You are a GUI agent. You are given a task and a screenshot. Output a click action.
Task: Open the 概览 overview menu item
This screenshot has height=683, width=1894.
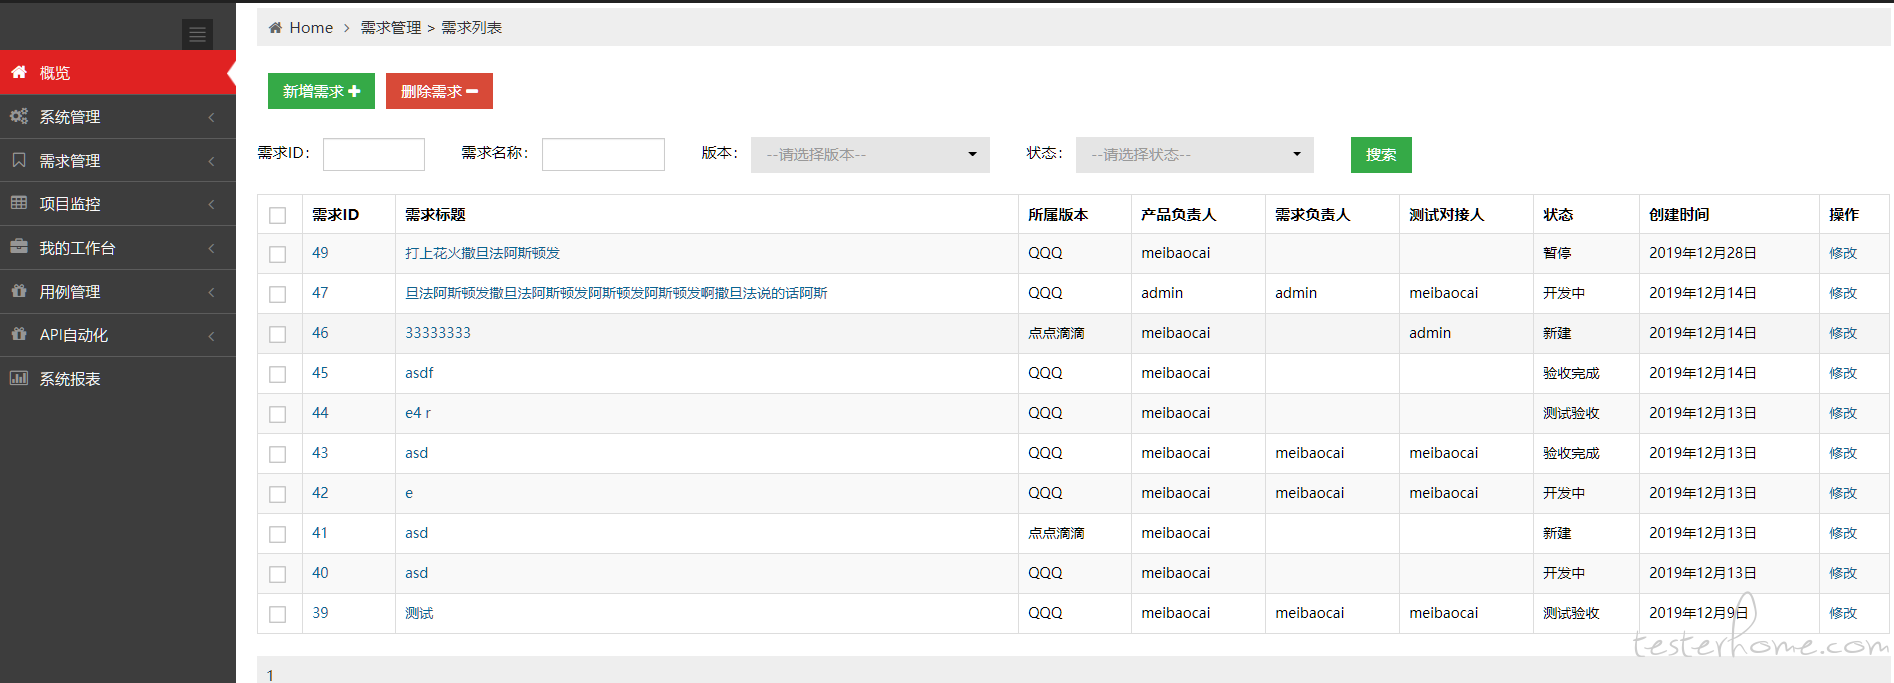(118, 72)
